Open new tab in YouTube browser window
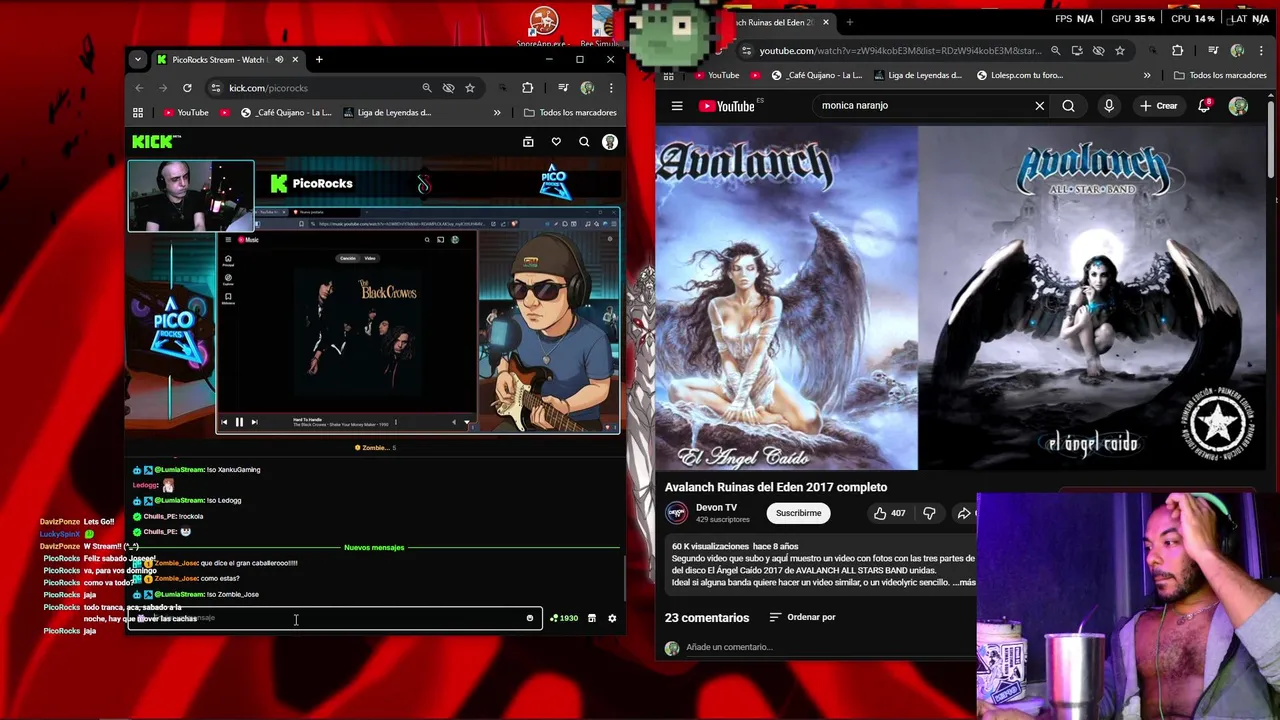 849,22
